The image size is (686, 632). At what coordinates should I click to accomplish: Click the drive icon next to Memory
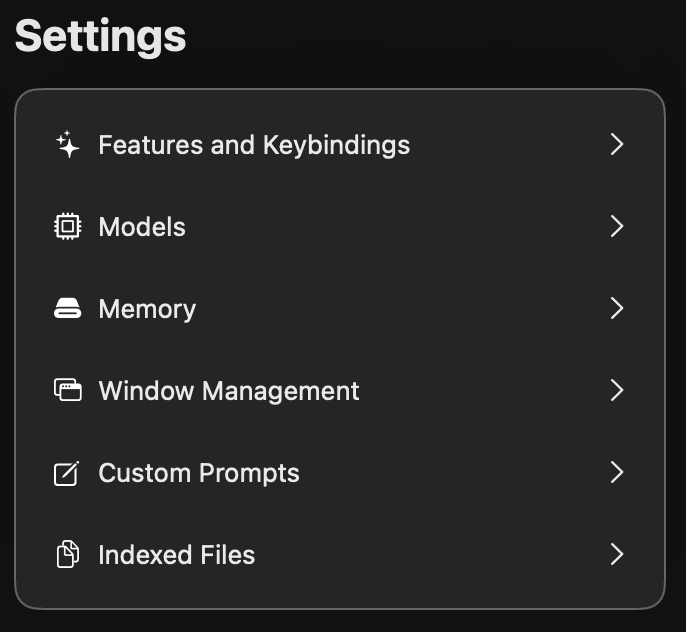[x=67, y=308]
